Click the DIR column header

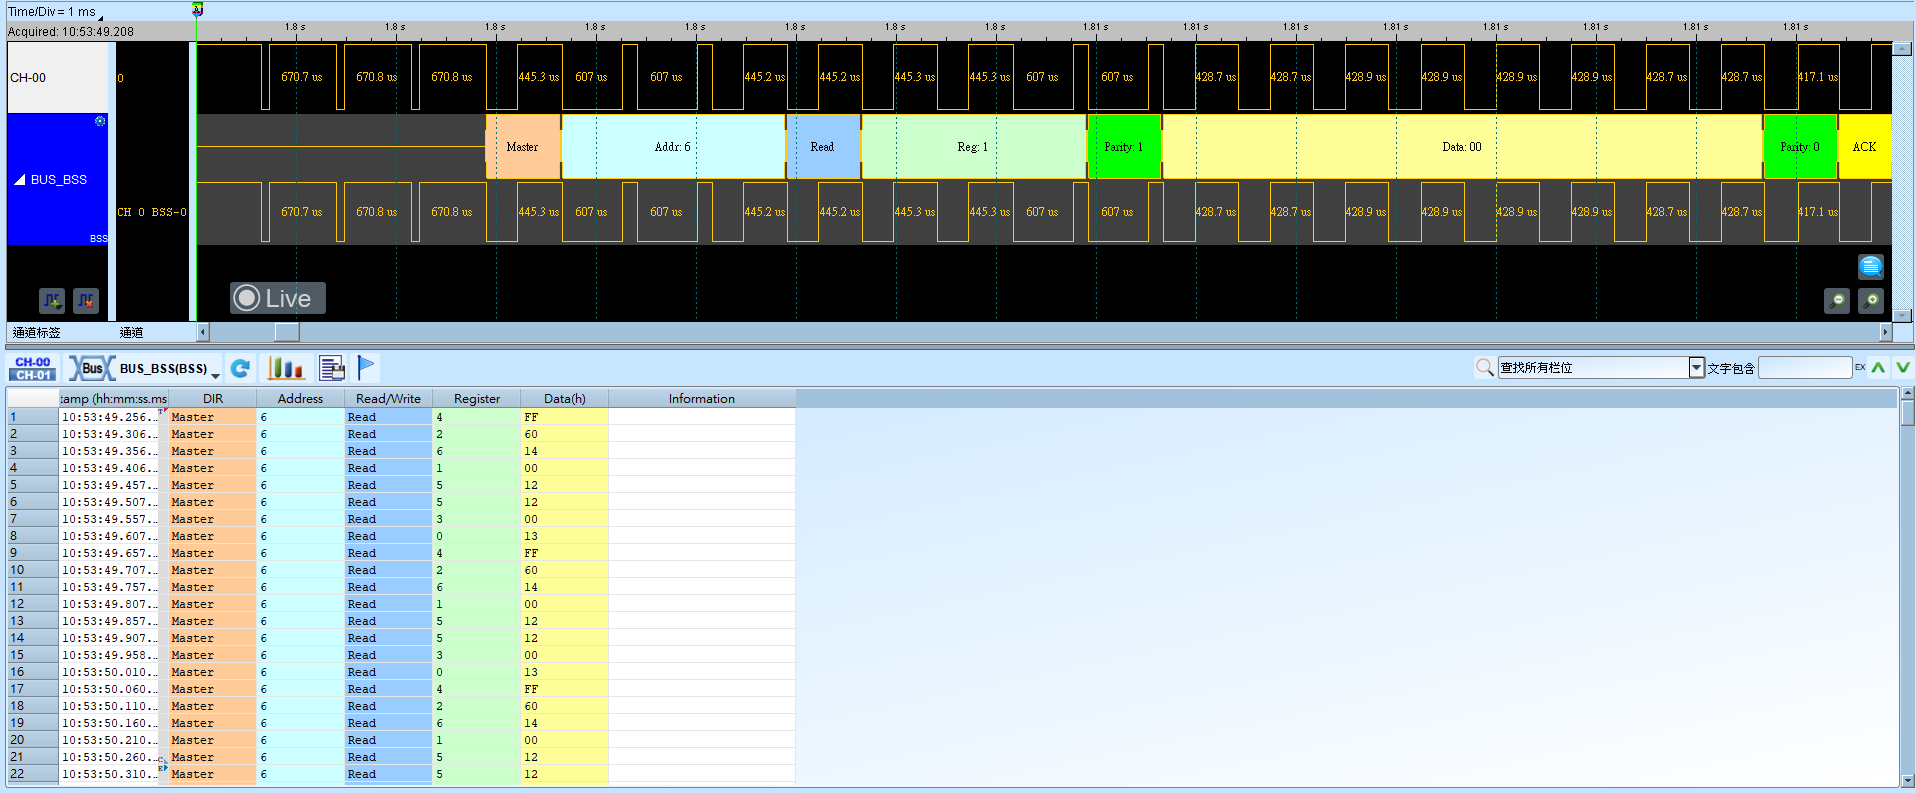click(x=213, y=399)
